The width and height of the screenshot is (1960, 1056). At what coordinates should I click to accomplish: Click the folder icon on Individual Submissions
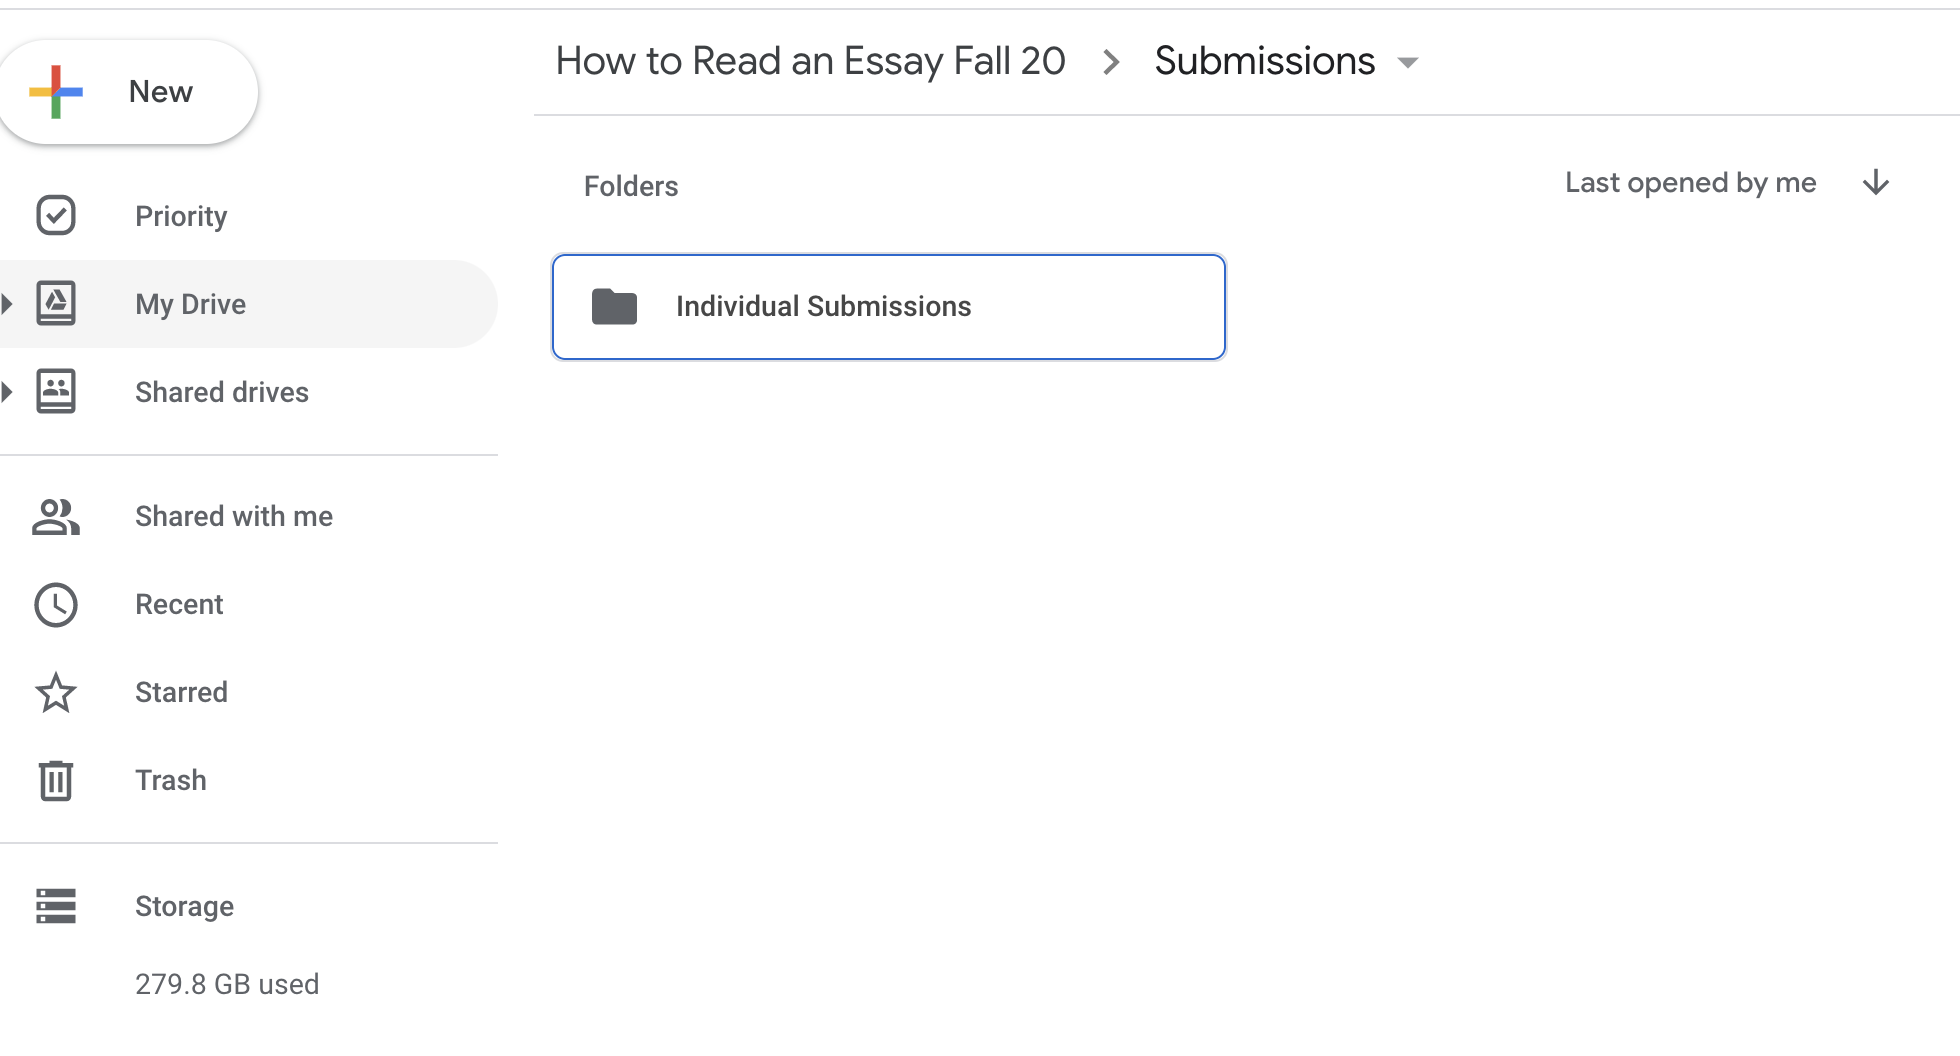(614, 306)
